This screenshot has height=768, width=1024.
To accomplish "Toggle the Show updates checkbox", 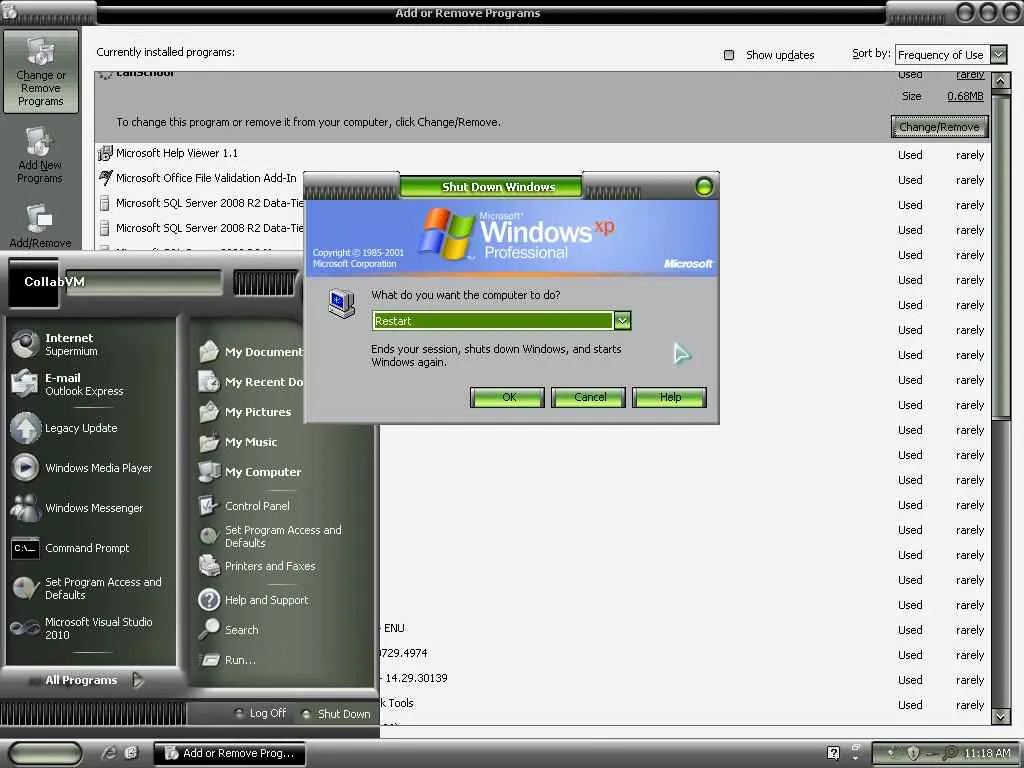I will (729, 55).
